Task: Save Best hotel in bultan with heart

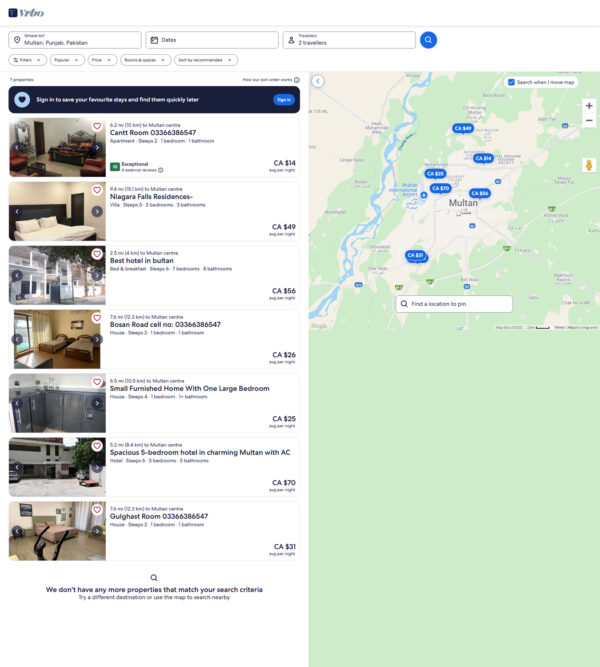Action: tap(97, 254)
